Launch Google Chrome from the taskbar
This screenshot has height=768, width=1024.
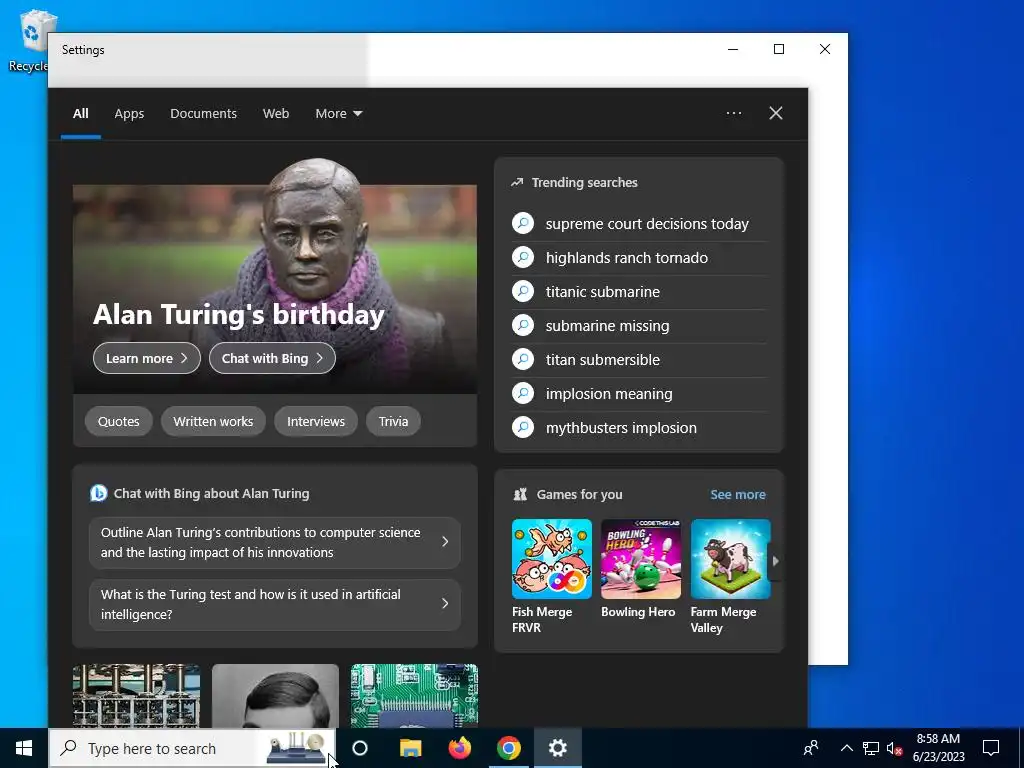coord(509,748)
